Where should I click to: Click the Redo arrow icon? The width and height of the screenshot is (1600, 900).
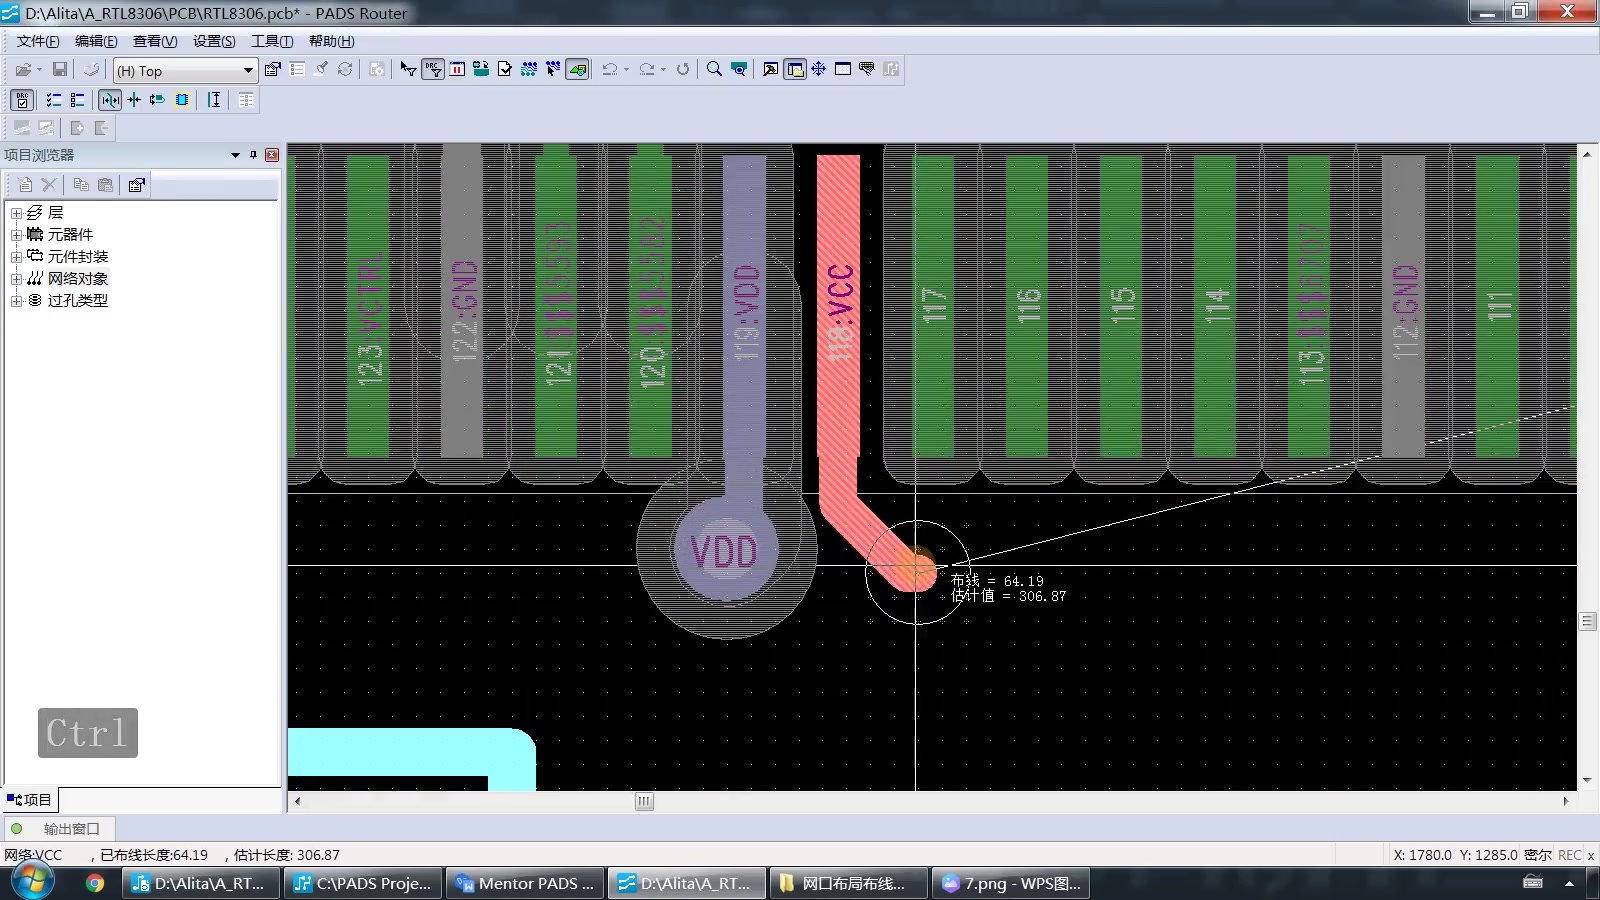[x=647, y=69]
